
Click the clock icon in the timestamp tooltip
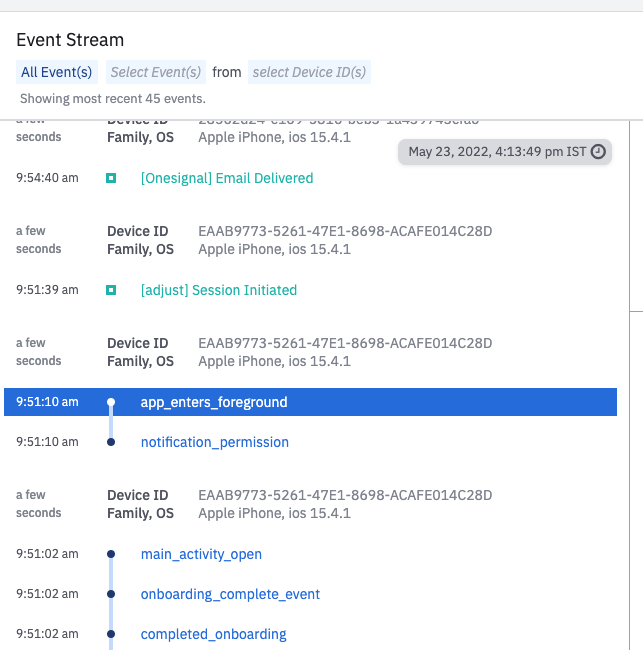pyautogui.click(x=598, y=152)
